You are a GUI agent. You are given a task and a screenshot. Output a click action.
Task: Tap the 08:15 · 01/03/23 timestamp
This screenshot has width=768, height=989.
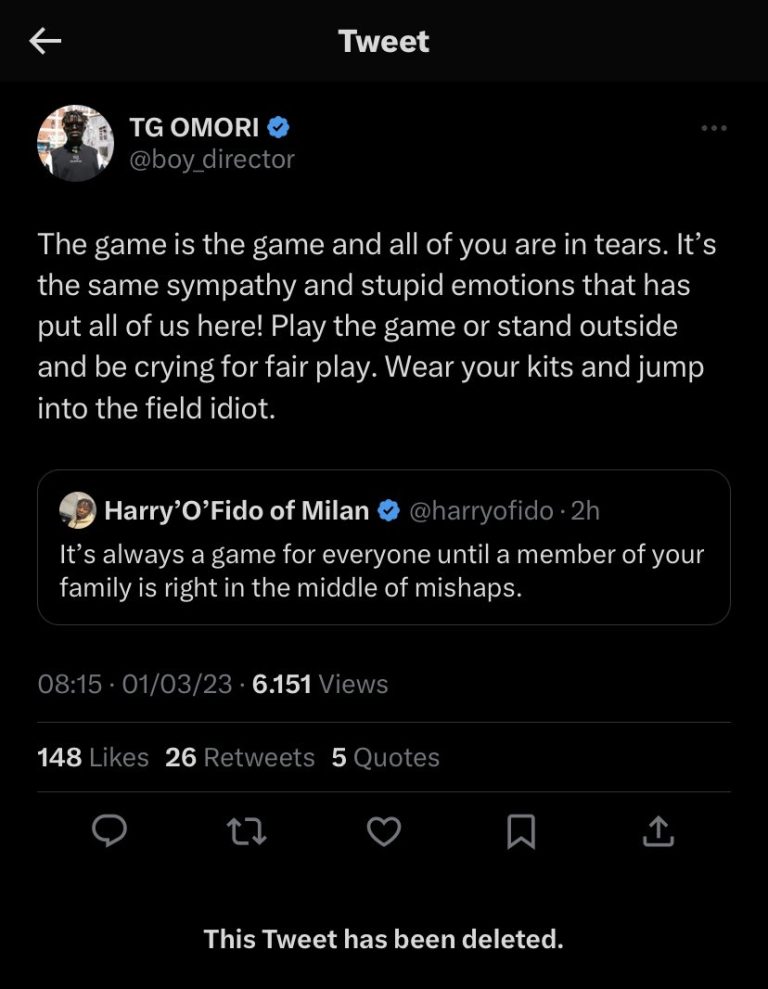(x=134, y=684)
